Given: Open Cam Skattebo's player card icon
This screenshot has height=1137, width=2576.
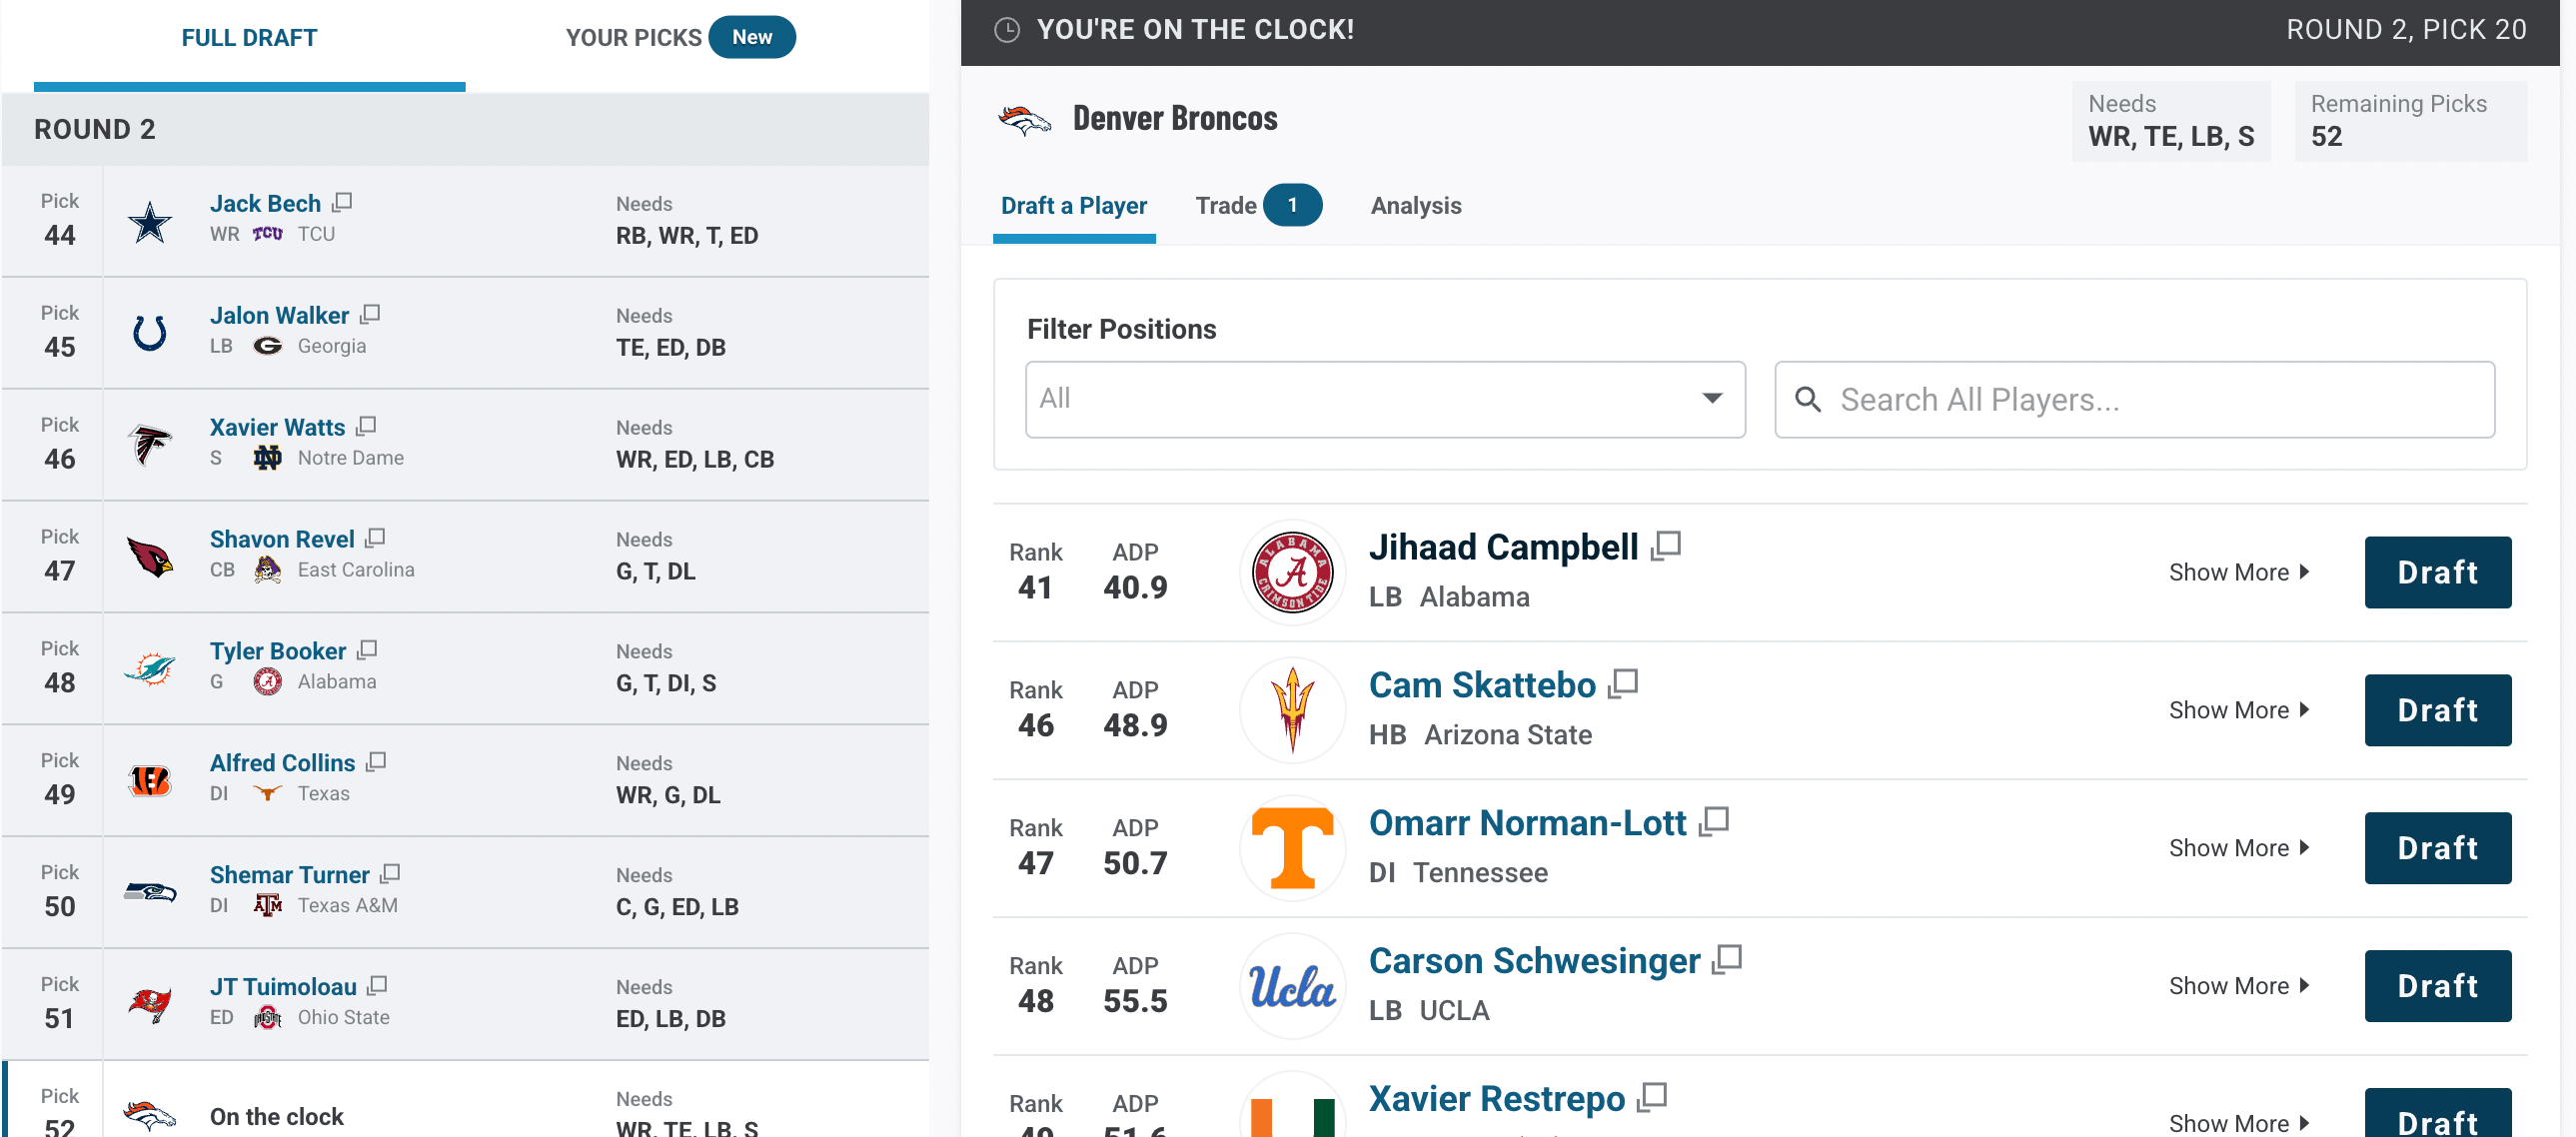Looking at the screenshot, I should point(1622,685).
